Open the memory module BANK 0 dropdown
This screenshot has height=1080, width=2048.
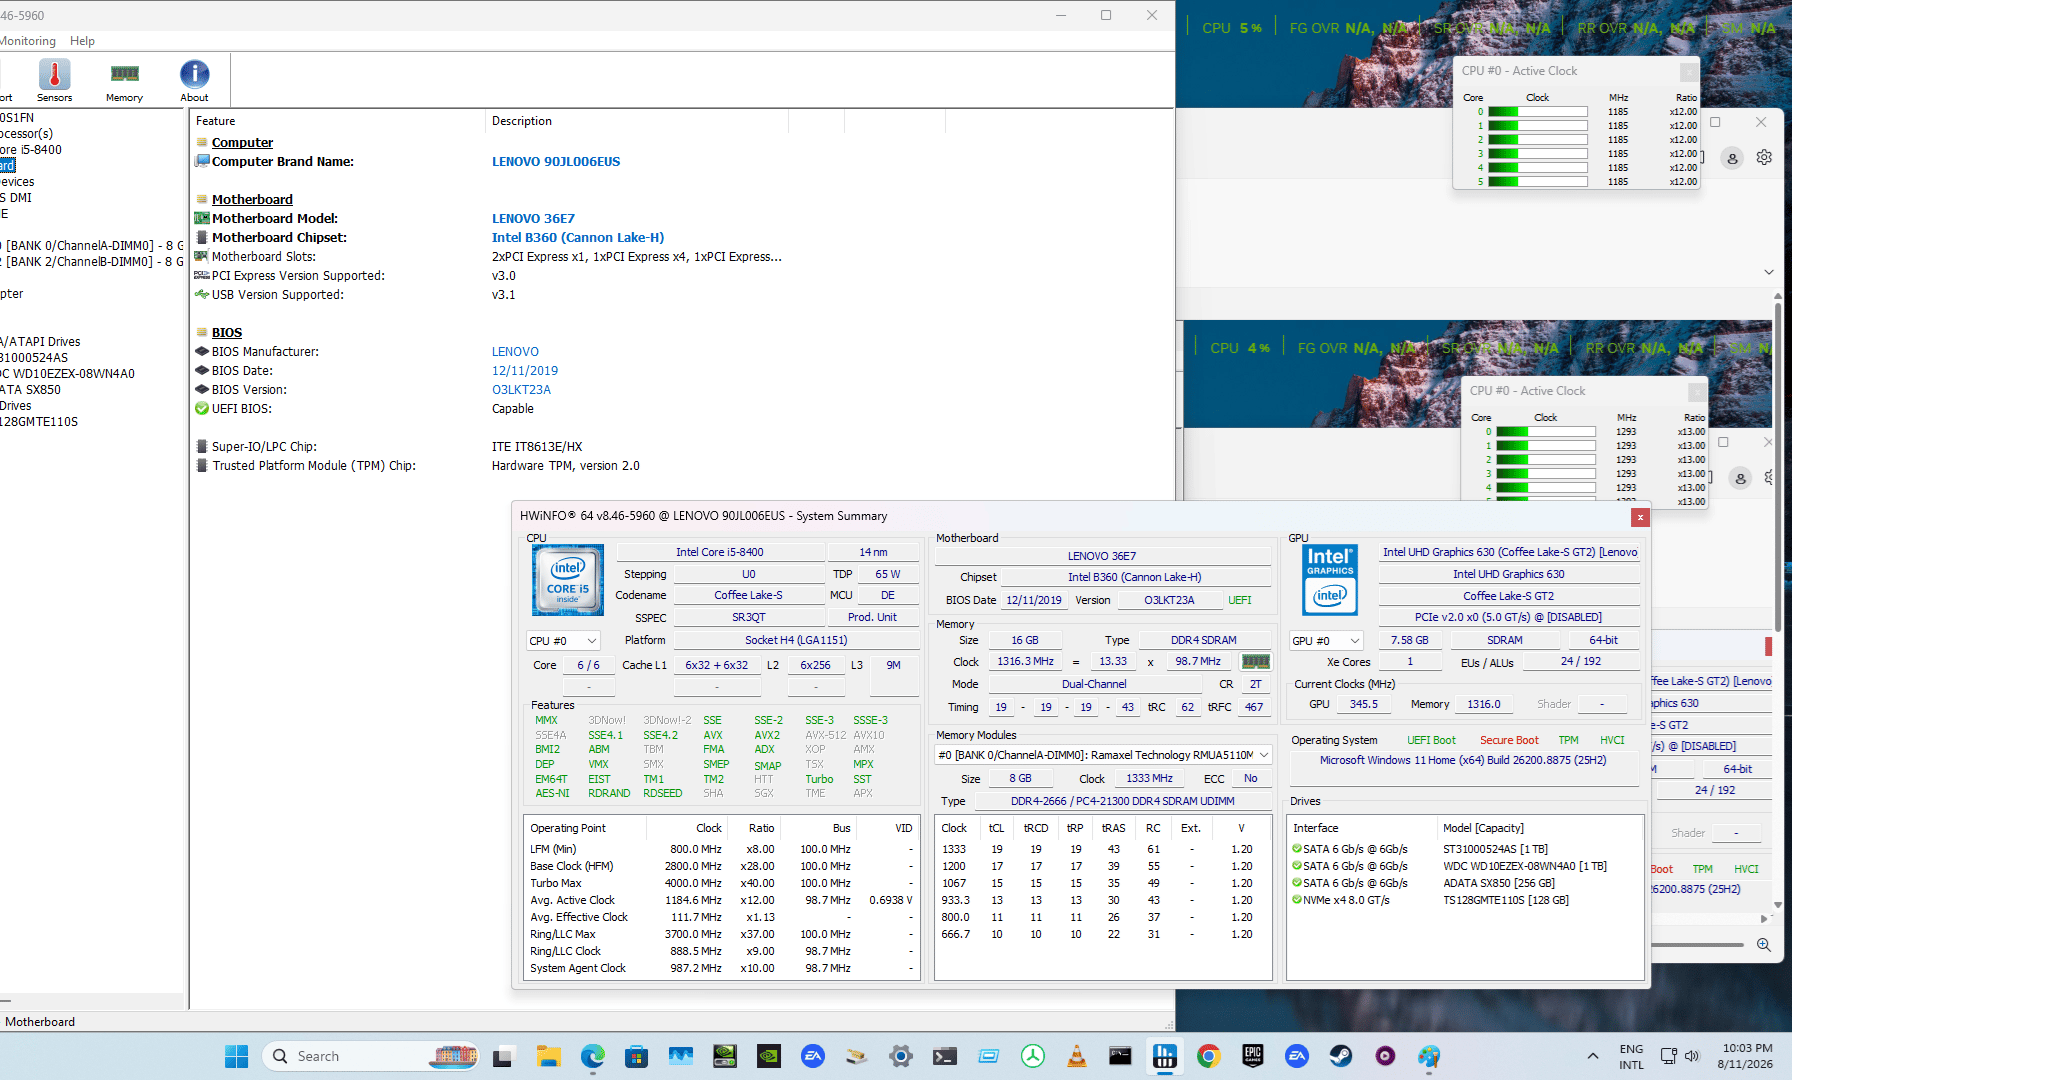[1102, 755]
